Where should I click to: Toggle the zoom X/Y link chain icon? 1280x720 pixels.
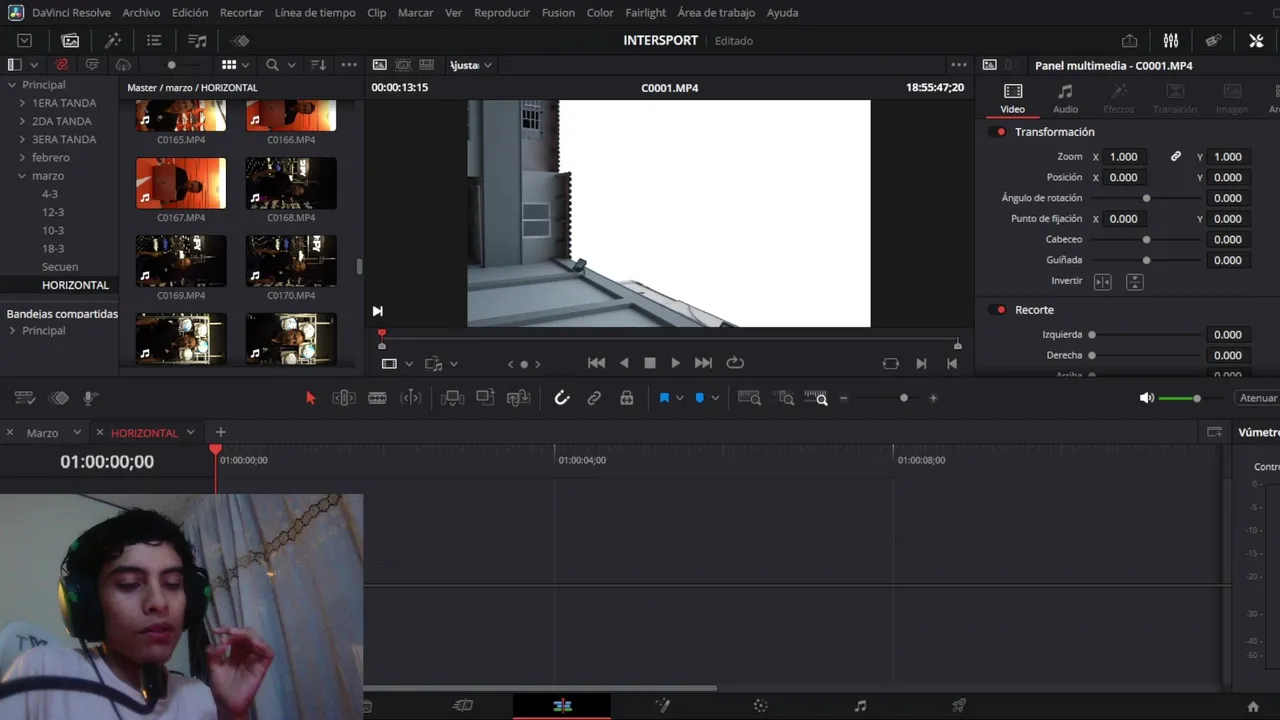(1176, 157)
